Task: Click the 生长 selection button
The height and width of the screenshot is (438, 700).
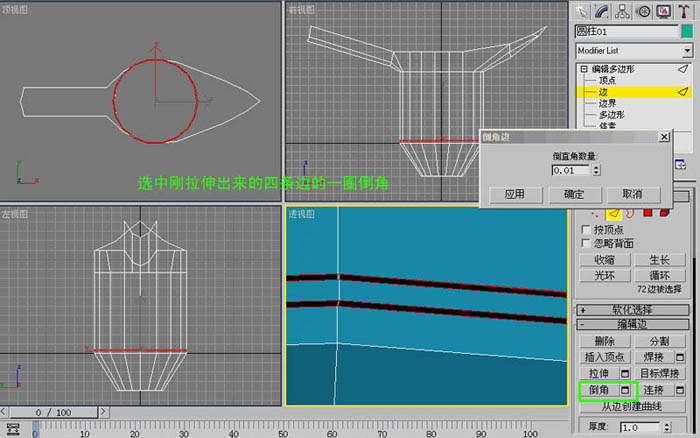Action: coord(659,260)
